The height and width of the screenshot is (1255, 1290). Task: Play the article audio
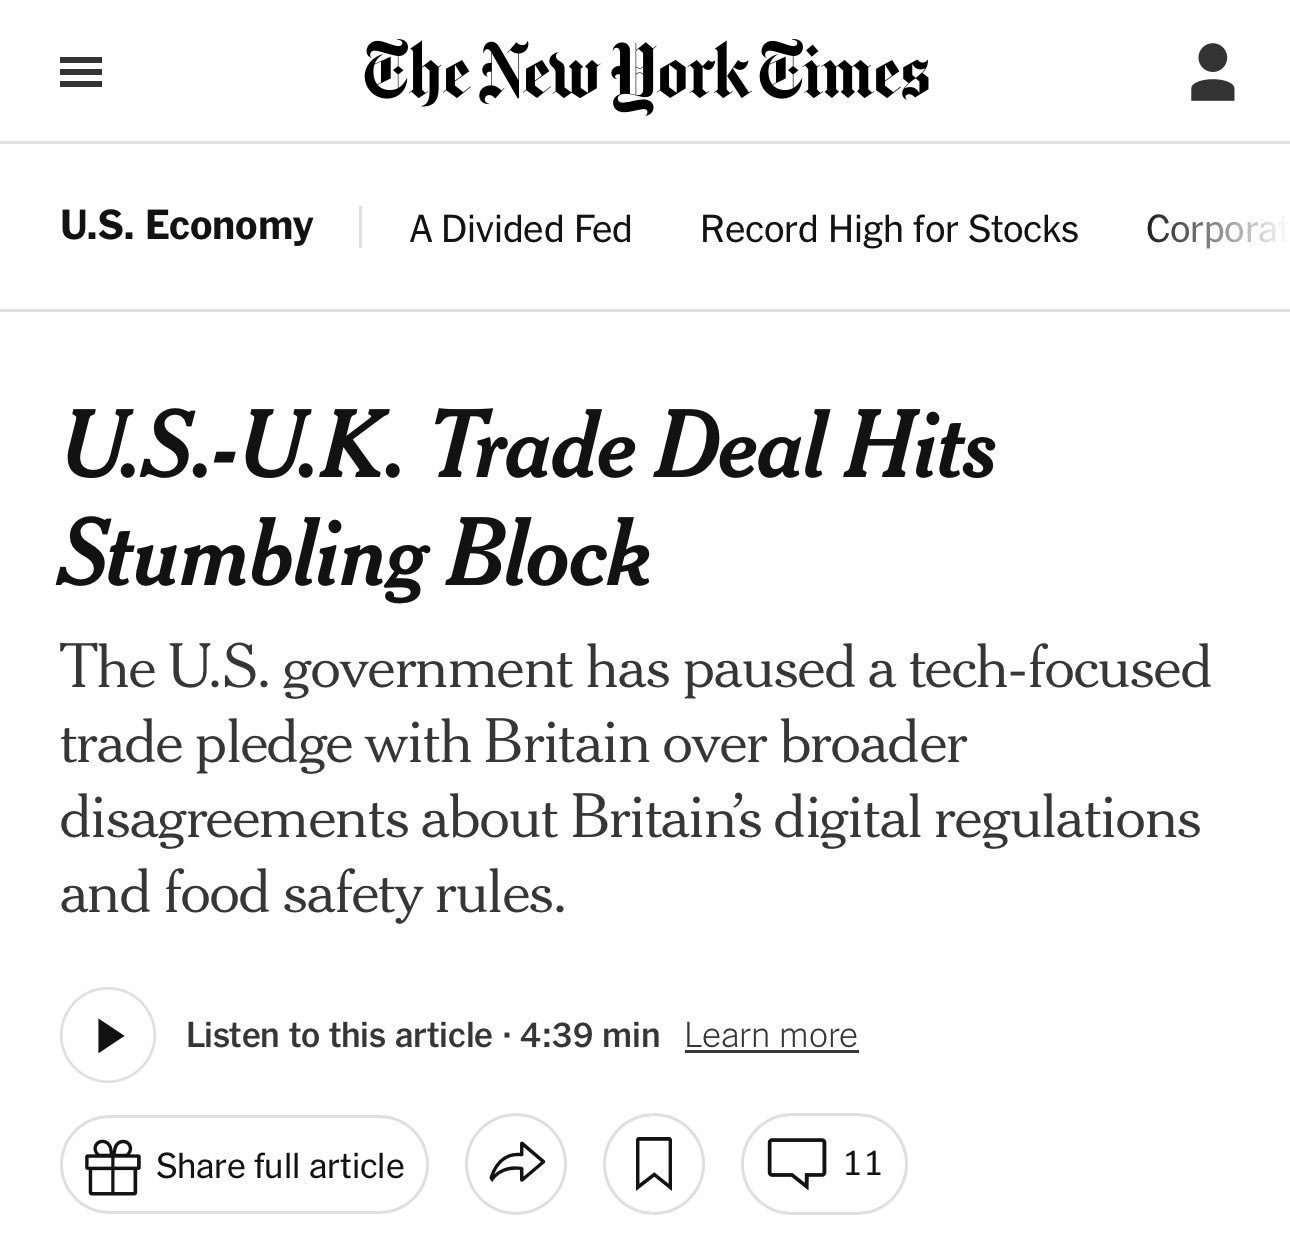coord(108,1035)
